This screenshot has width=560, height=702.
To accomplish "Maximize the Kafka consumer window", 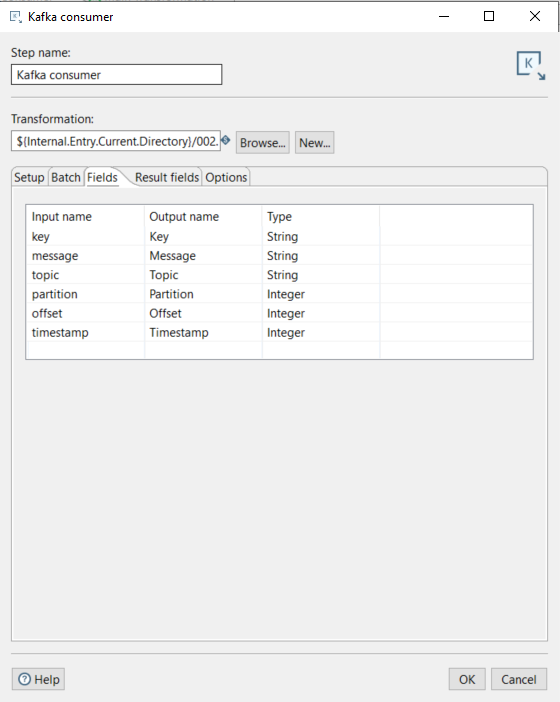I will [489, 16].
